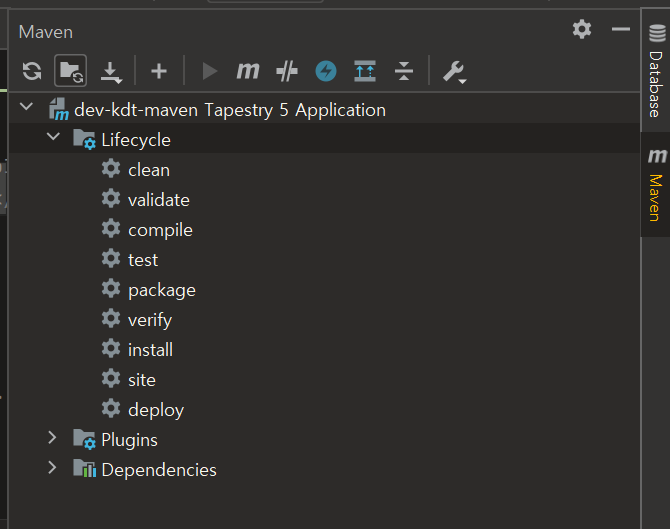Collapse the Lifecycle node
670x529 pixels.
click(x=53, y=136)
